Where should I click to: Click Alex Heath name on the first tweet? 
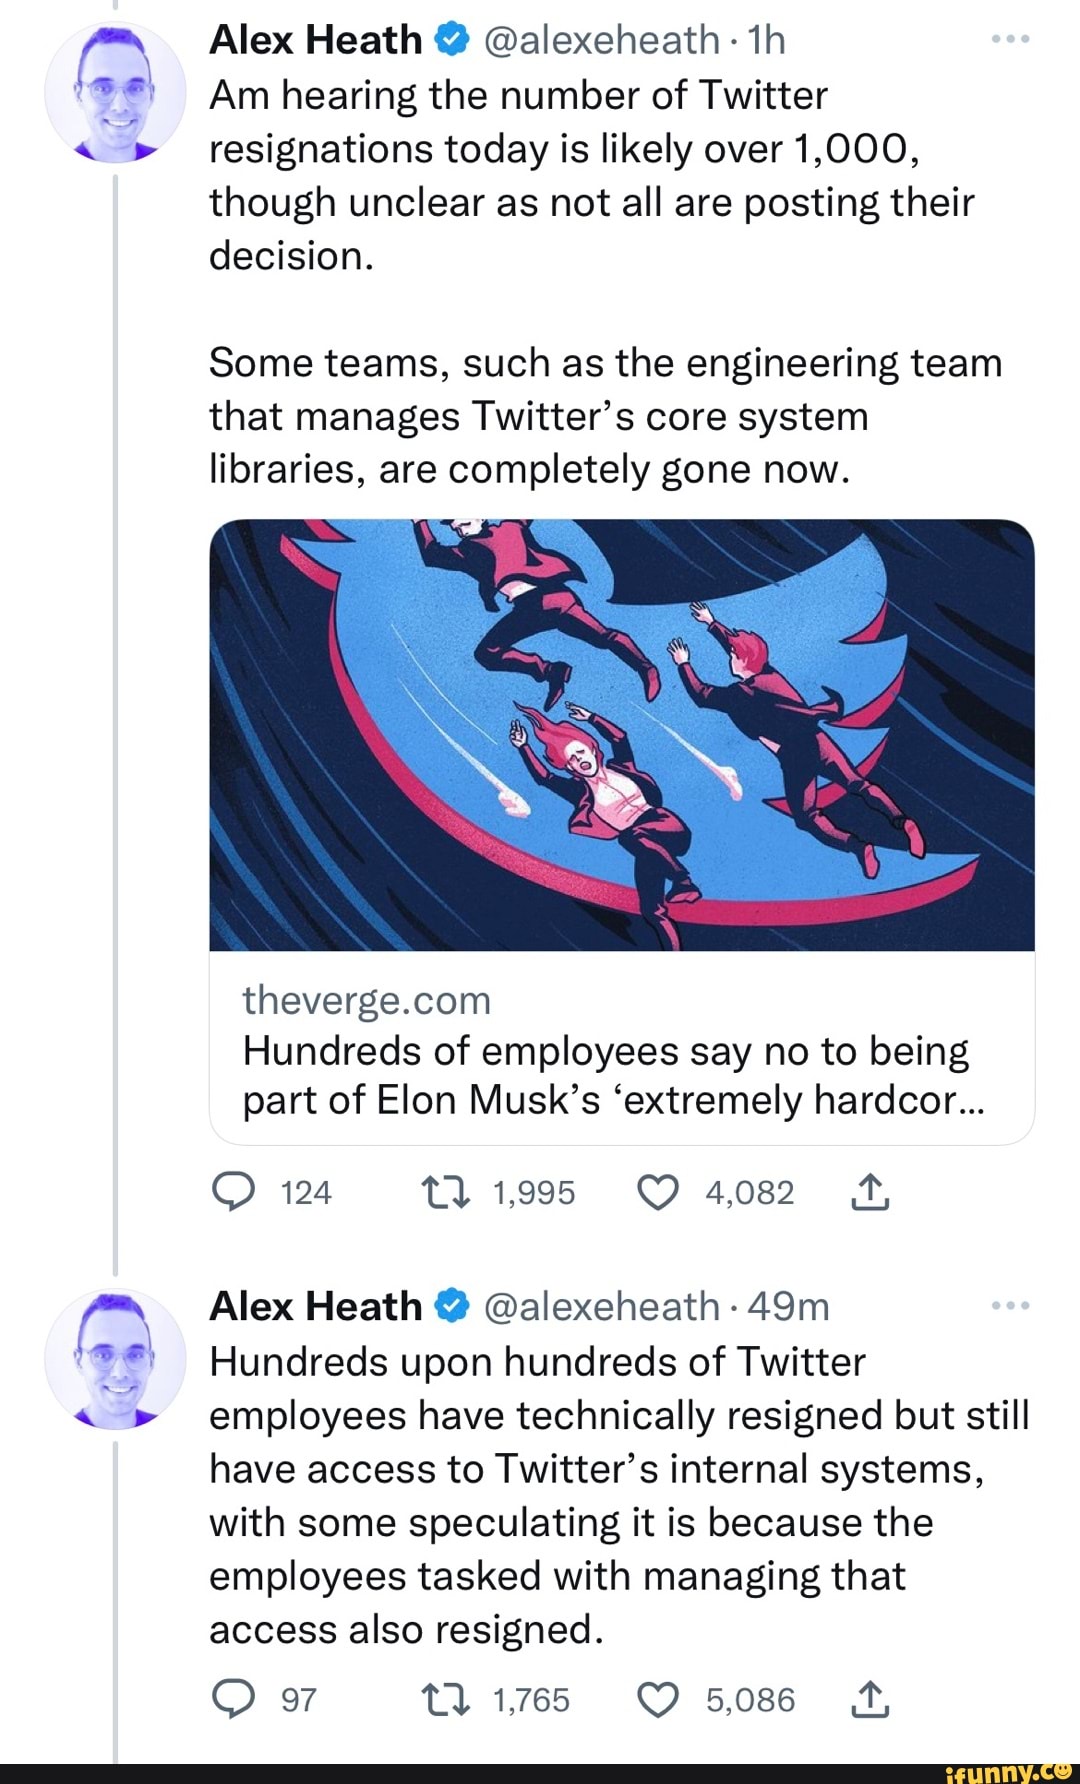click(x=315, y=40)
